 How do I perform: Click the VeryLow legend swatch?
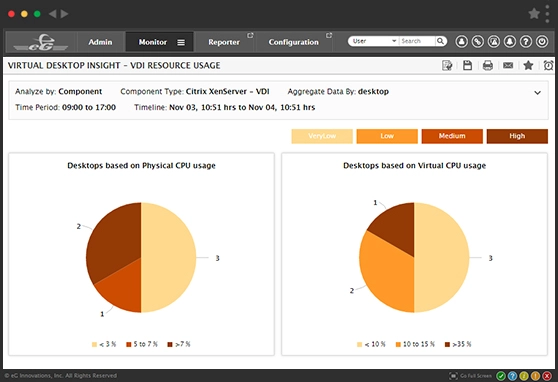point(322,136)
